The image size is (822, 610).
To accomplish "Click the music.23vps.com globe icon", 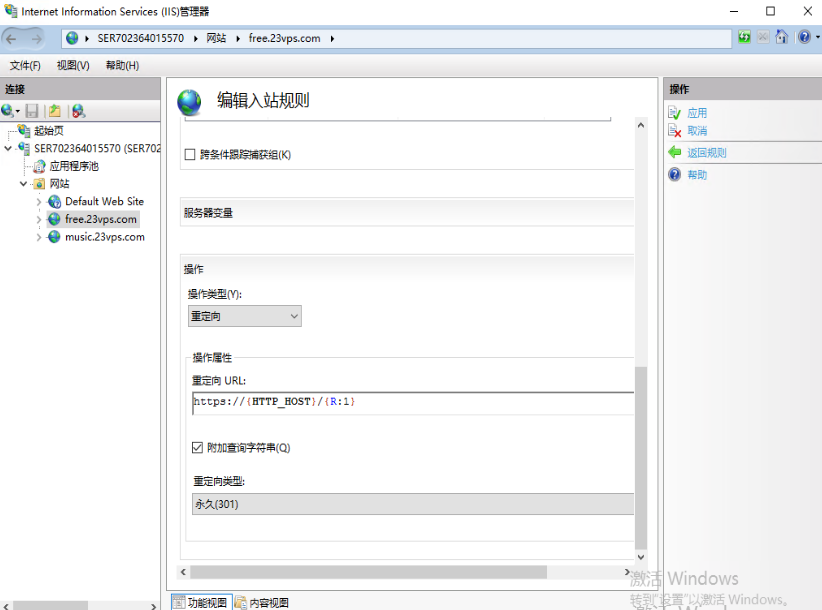I will 55,237.
